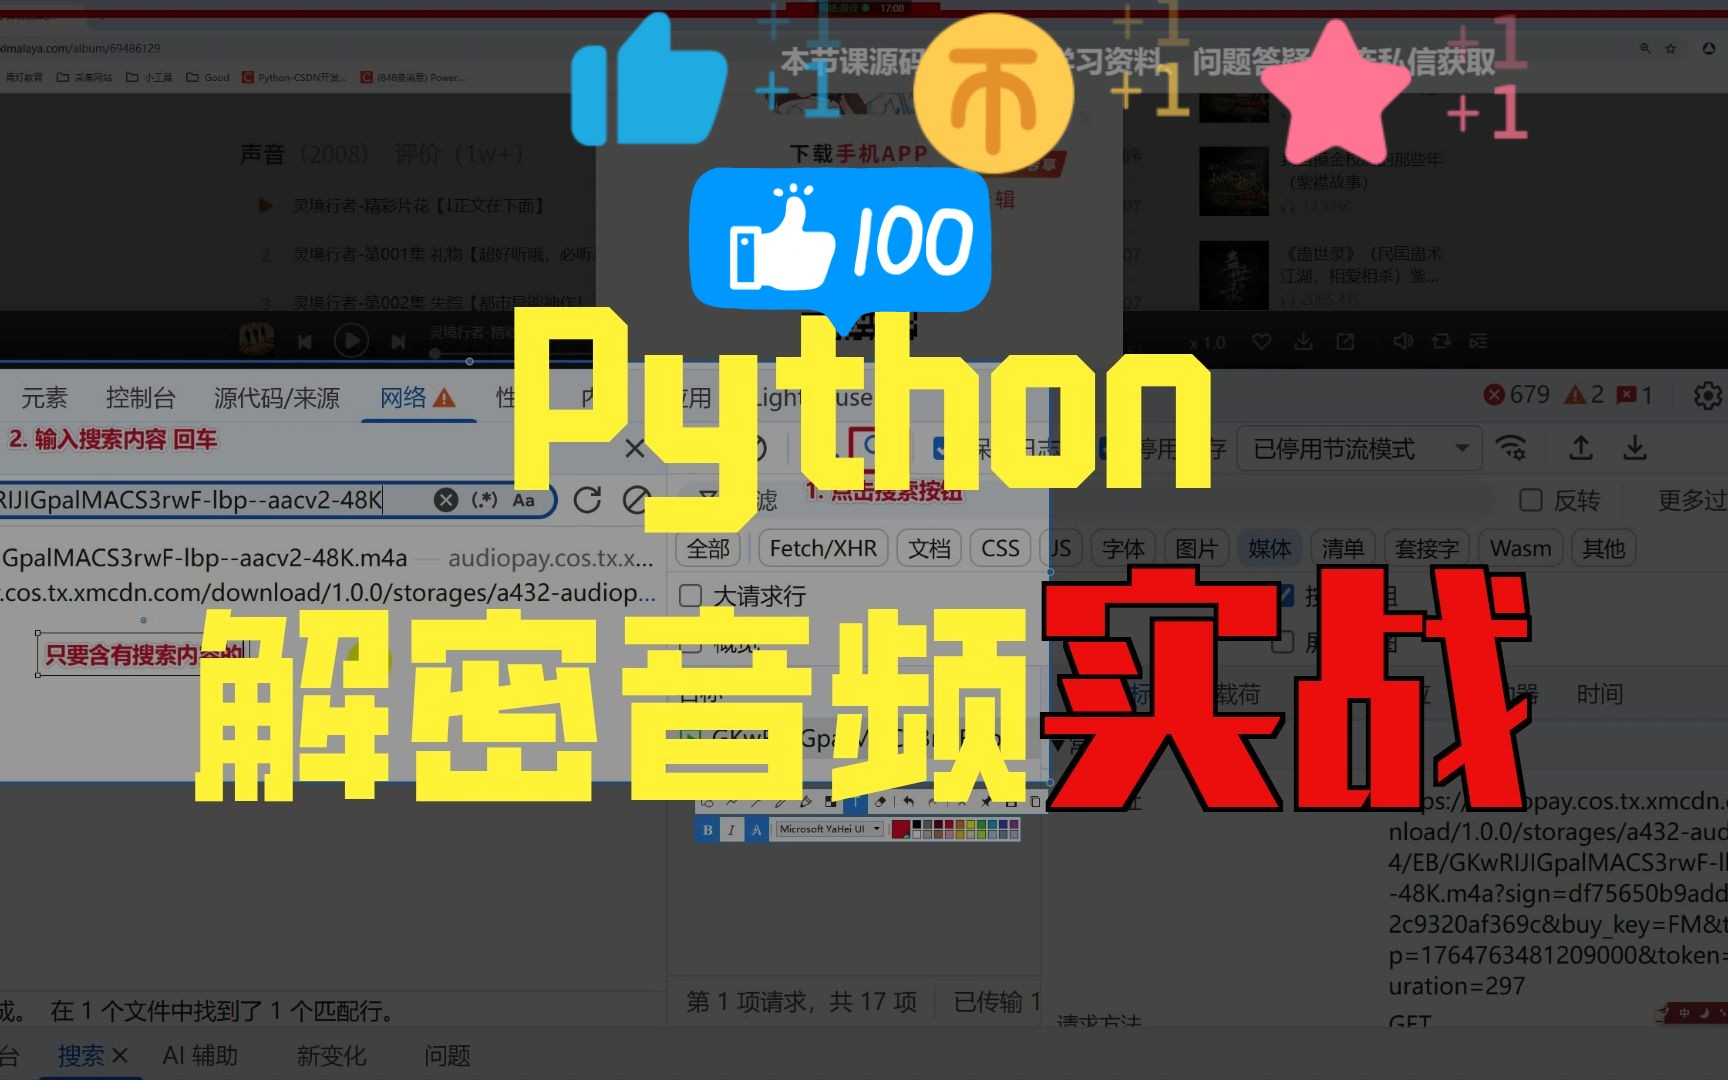This screenshot has width=1728, height=1080.
Task: Mute the player volume
Action: tap(1403, 342)
